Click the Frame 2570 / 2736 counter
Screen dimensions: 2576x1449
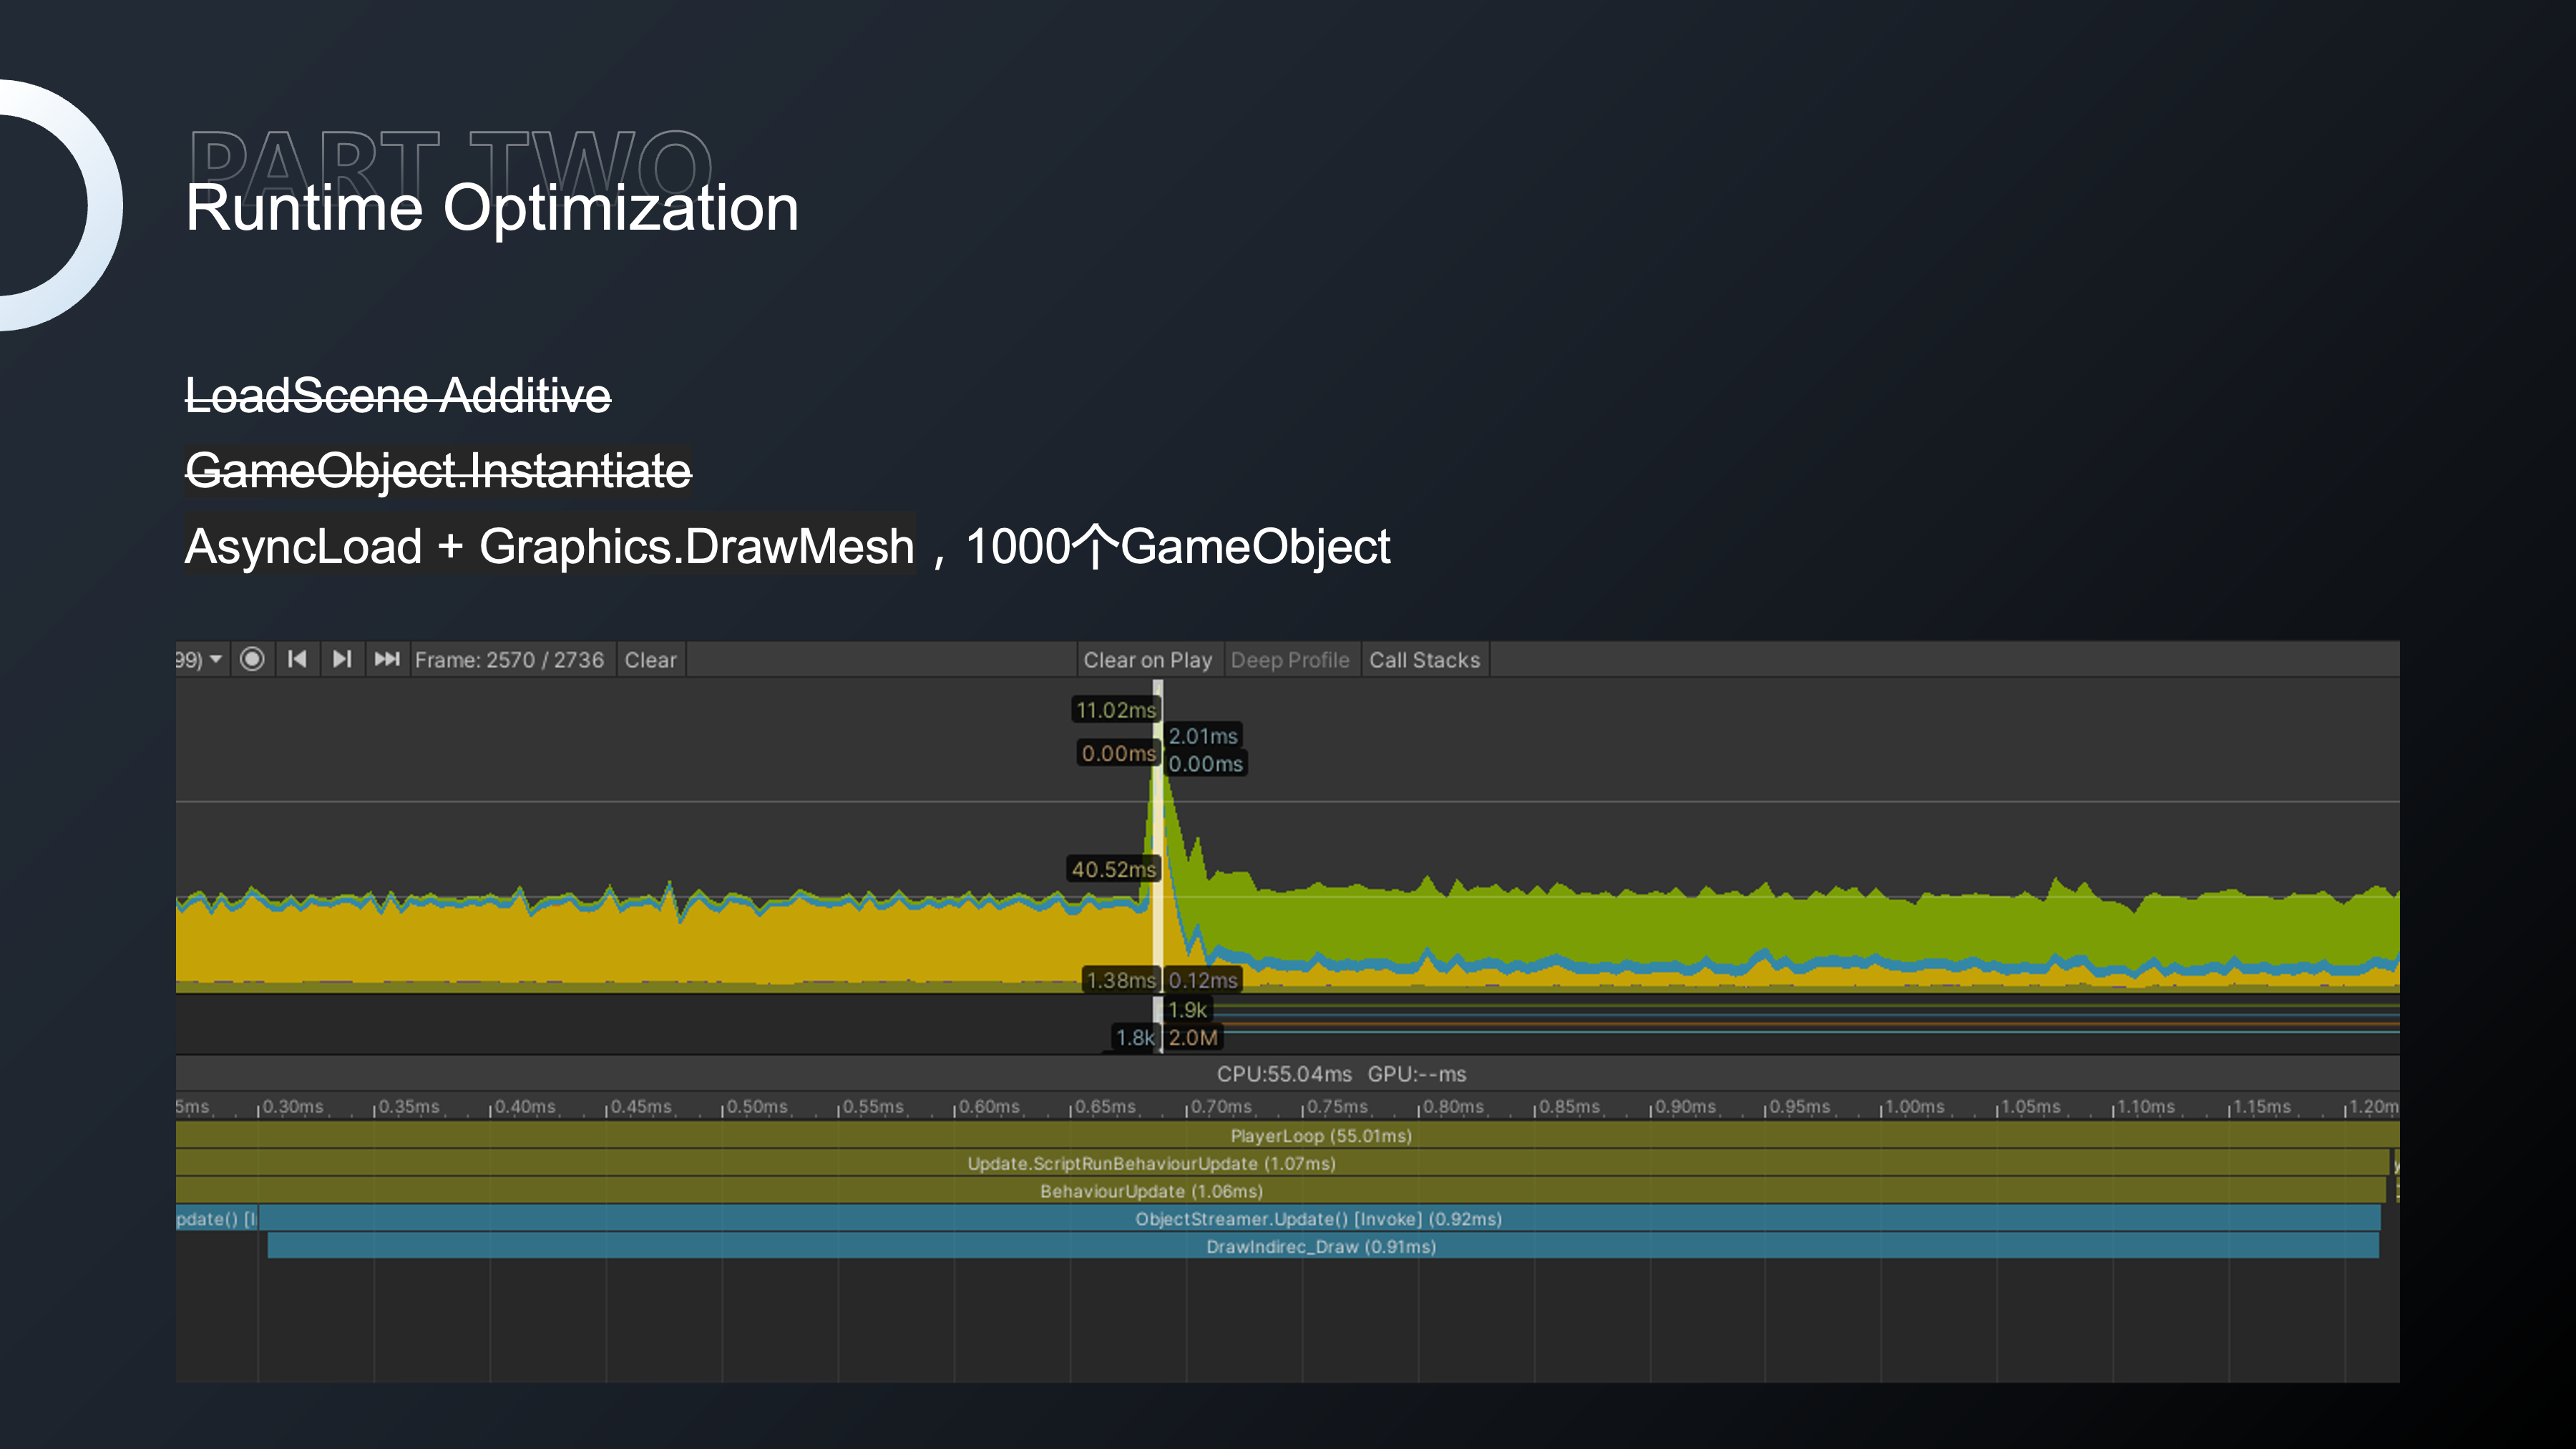(x=509, y=660)
